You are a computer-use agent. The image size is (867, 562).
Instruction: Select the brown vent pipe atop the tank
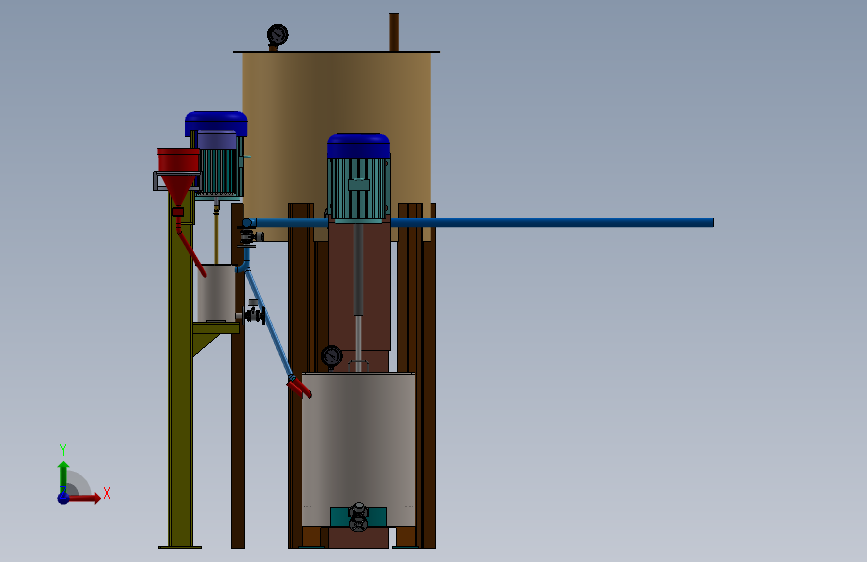pyautogui.click(x=394, y=32)
